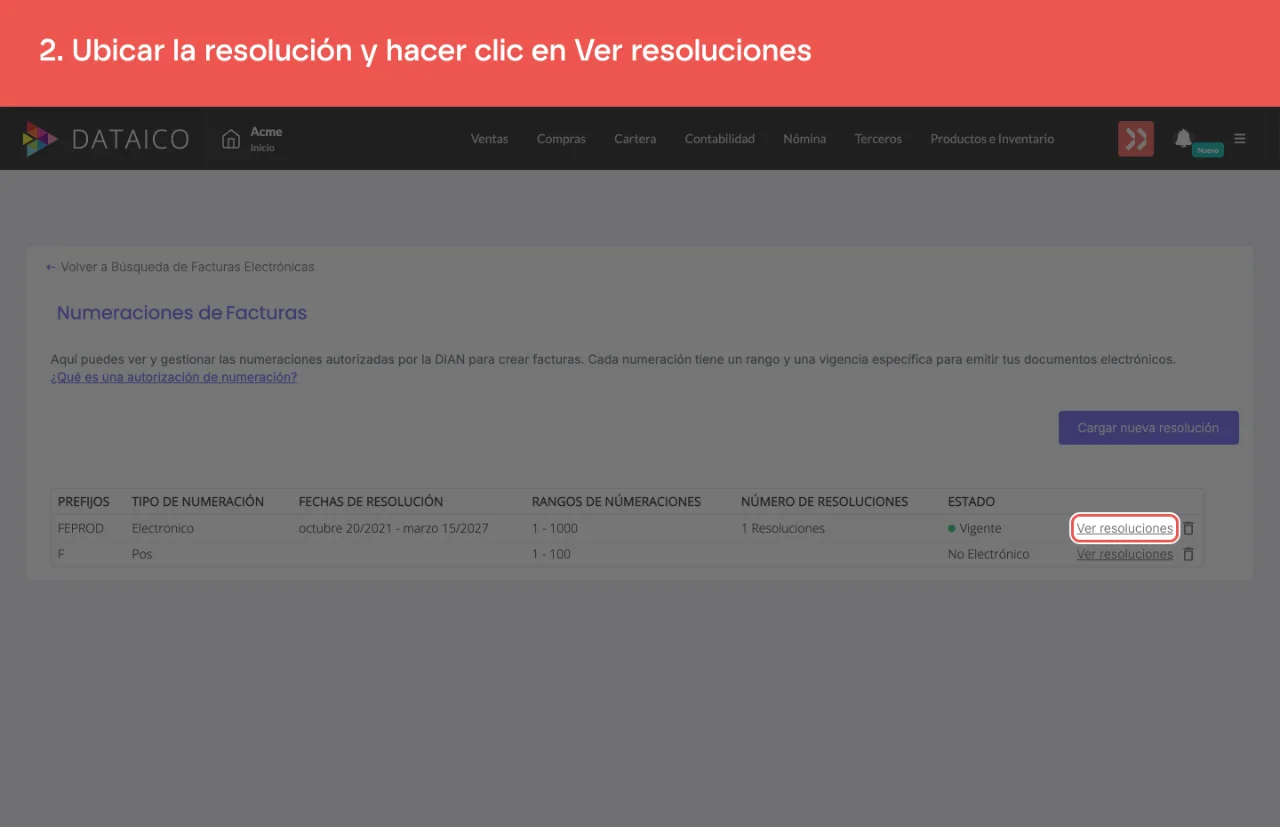Open the hamburger menu icon
The image size is (1280, 827).
1240,139
